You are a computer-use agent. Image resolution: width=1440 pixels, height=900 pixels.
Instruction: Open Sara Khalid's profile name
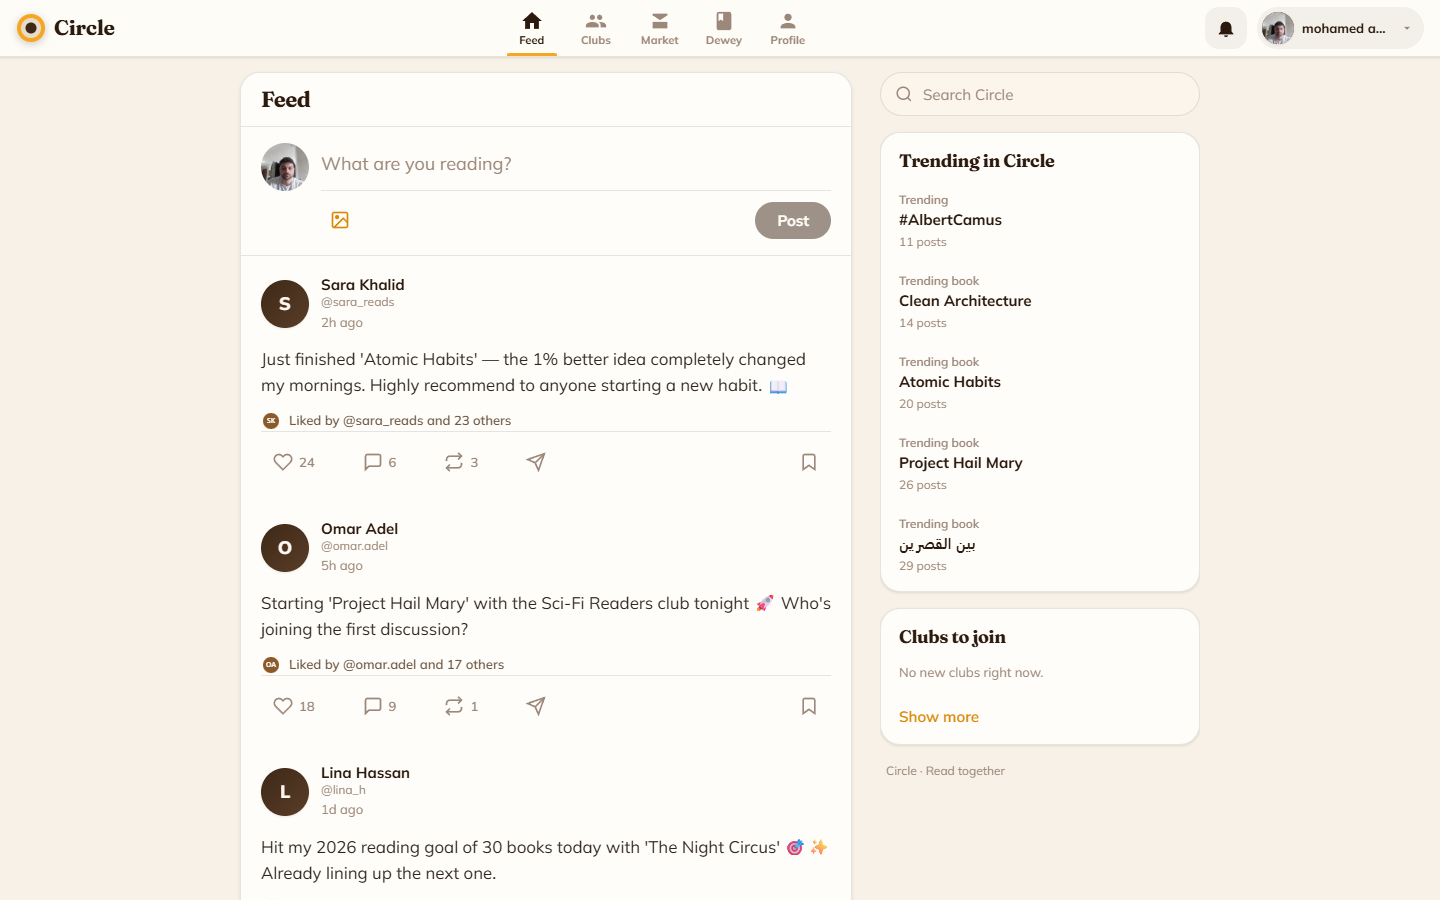(x=363, y=285)
